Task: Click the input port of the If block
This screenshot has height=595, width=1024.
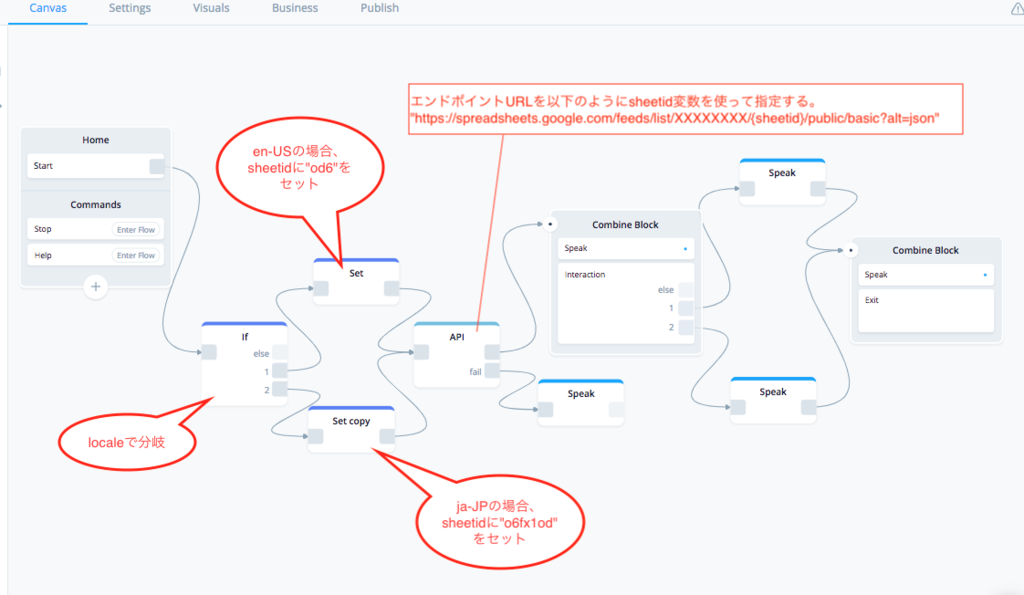Action: (x=210, y=350)
